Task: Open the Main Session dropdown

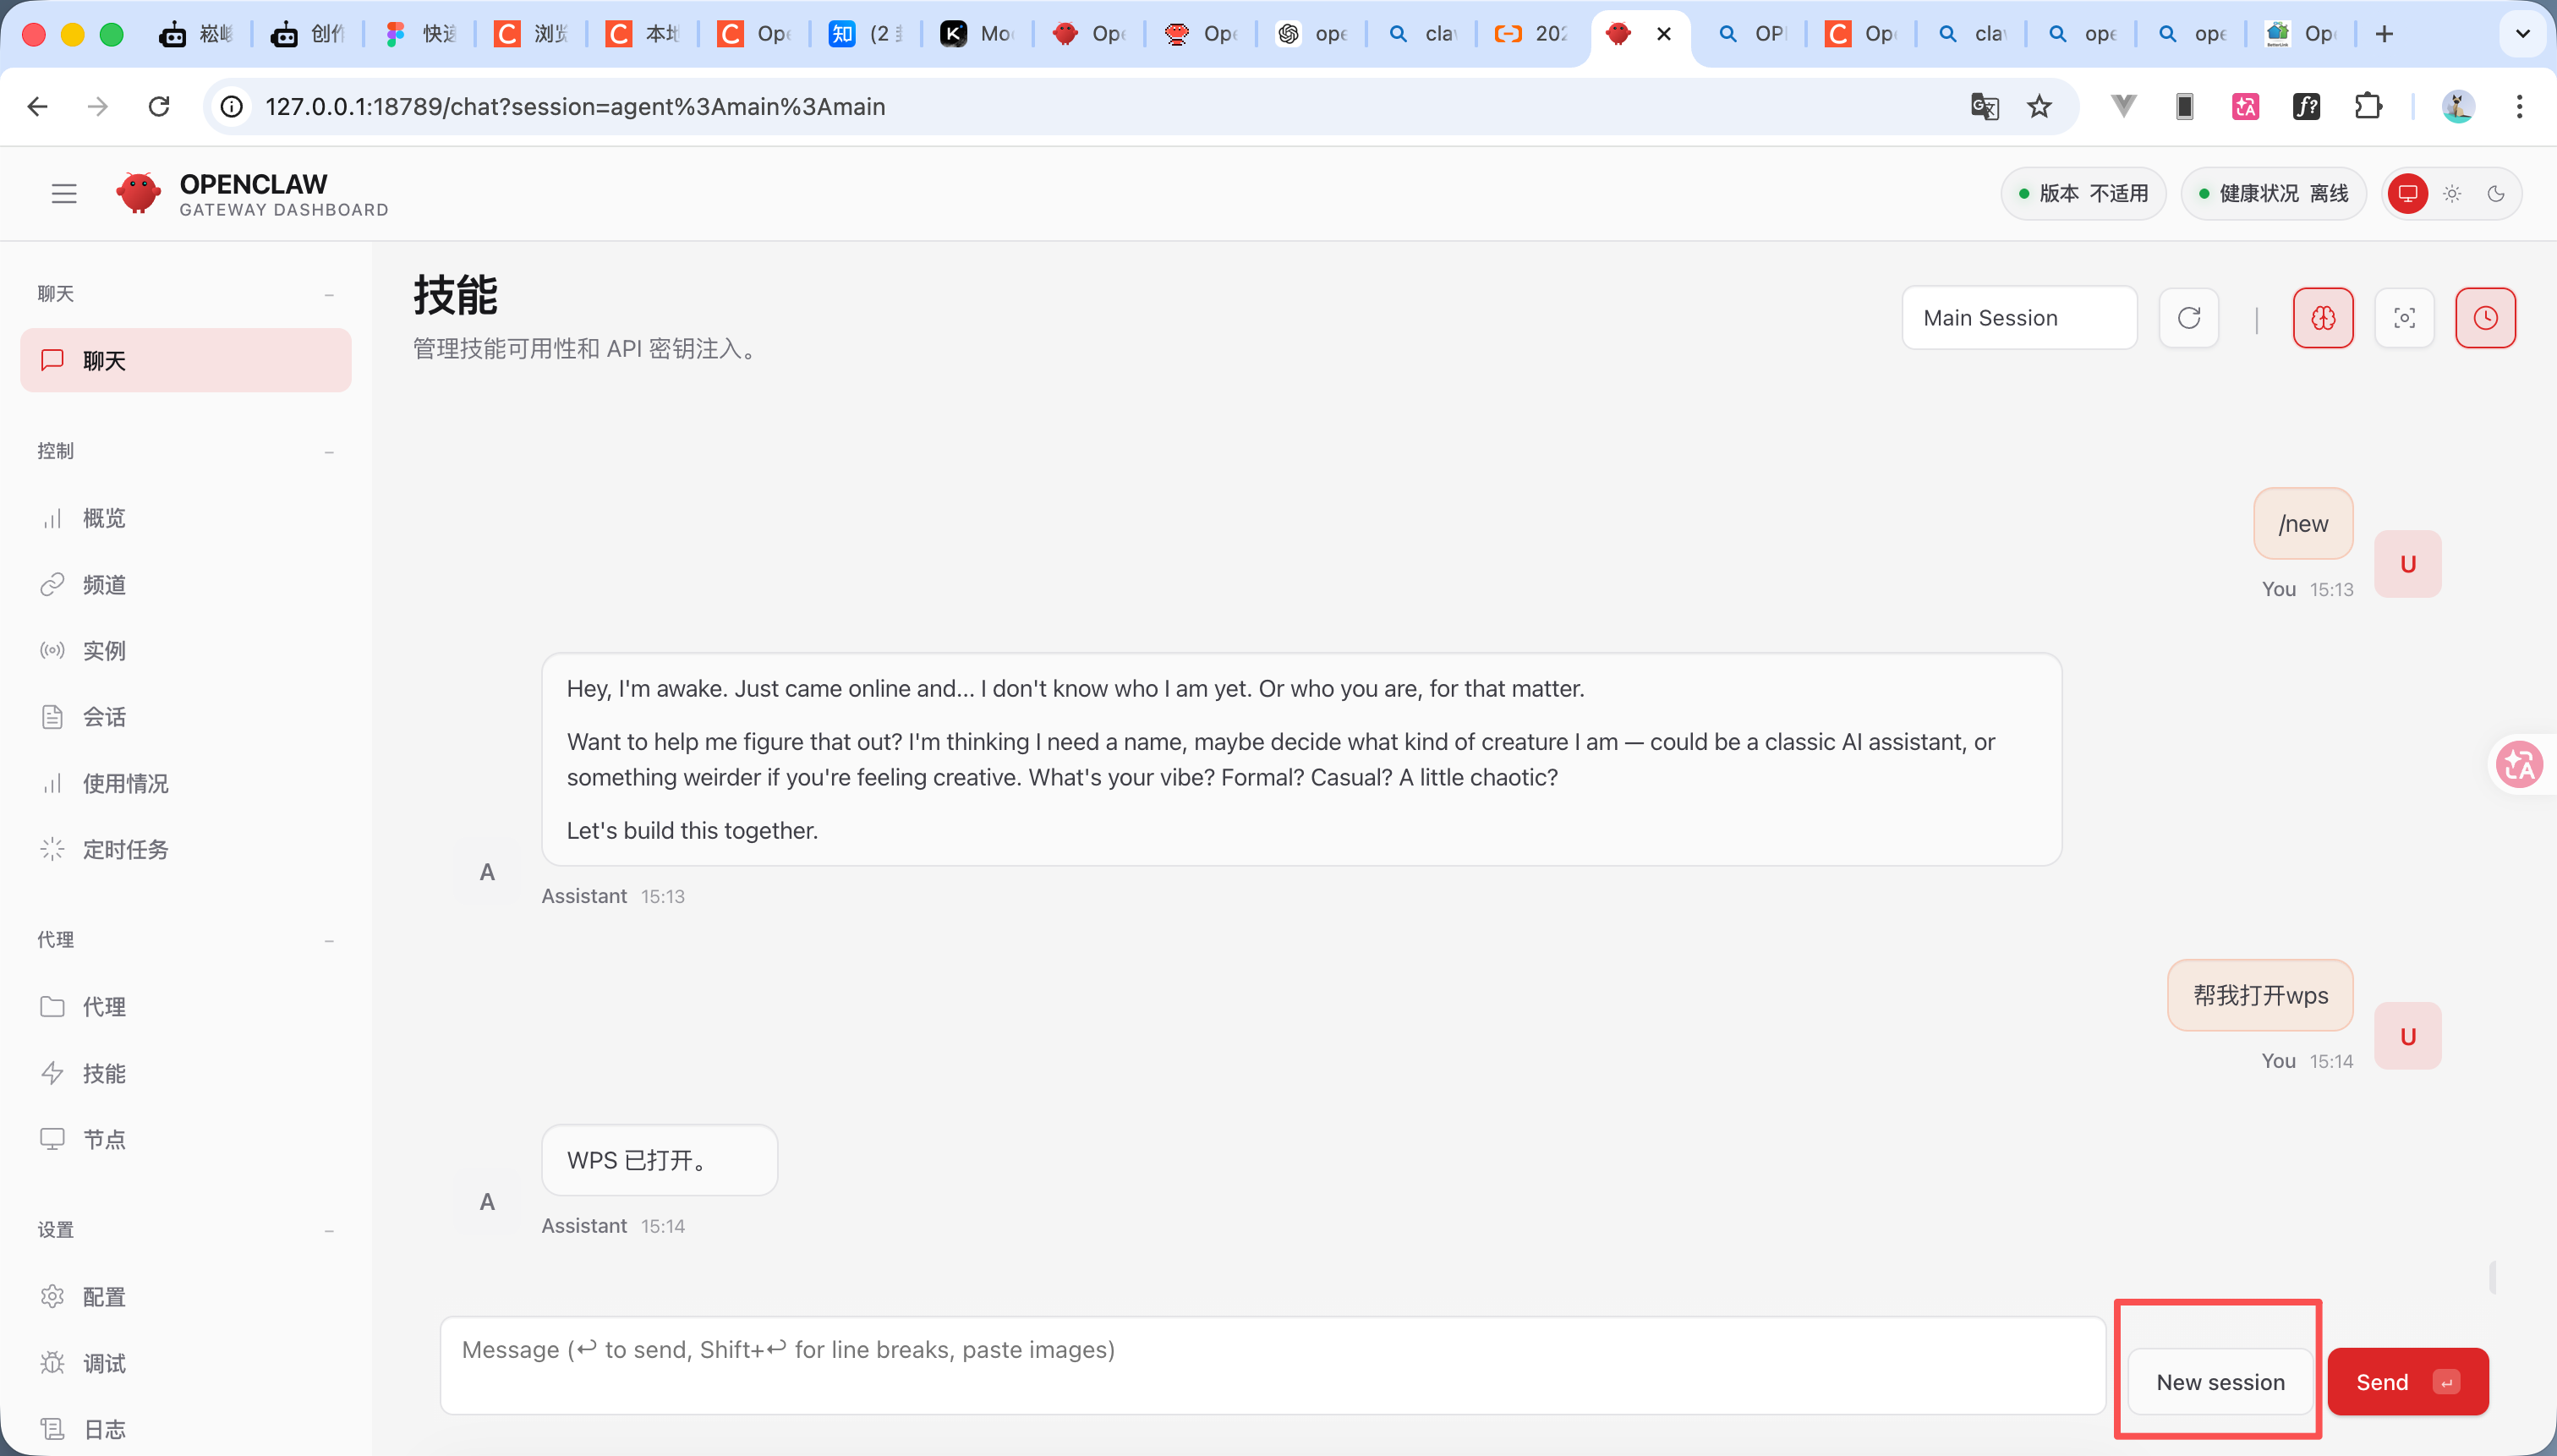Action: tap(2019, 318)
